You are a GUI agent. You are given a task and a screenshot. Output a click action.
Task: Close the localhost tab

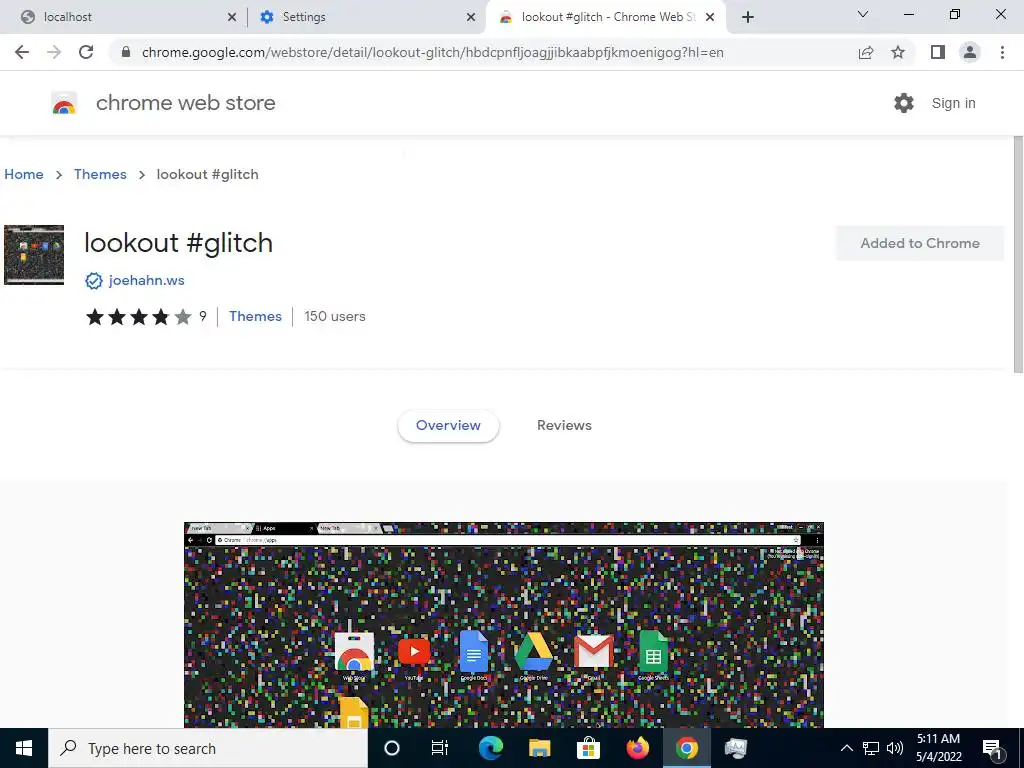click(232, 17)
